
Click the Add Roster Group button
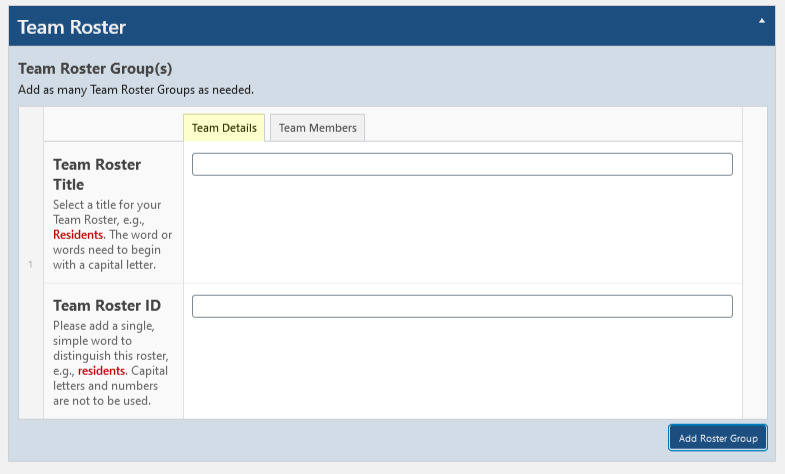(717, 438)
